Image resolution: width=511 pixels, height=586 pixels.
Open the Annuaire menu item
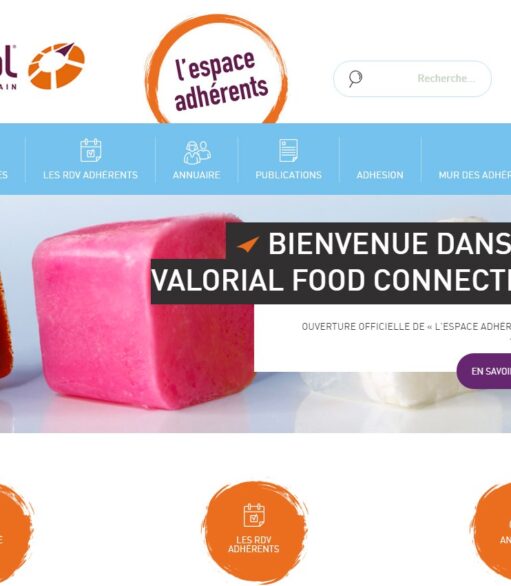pyautogui.click(x=197, y=175)
